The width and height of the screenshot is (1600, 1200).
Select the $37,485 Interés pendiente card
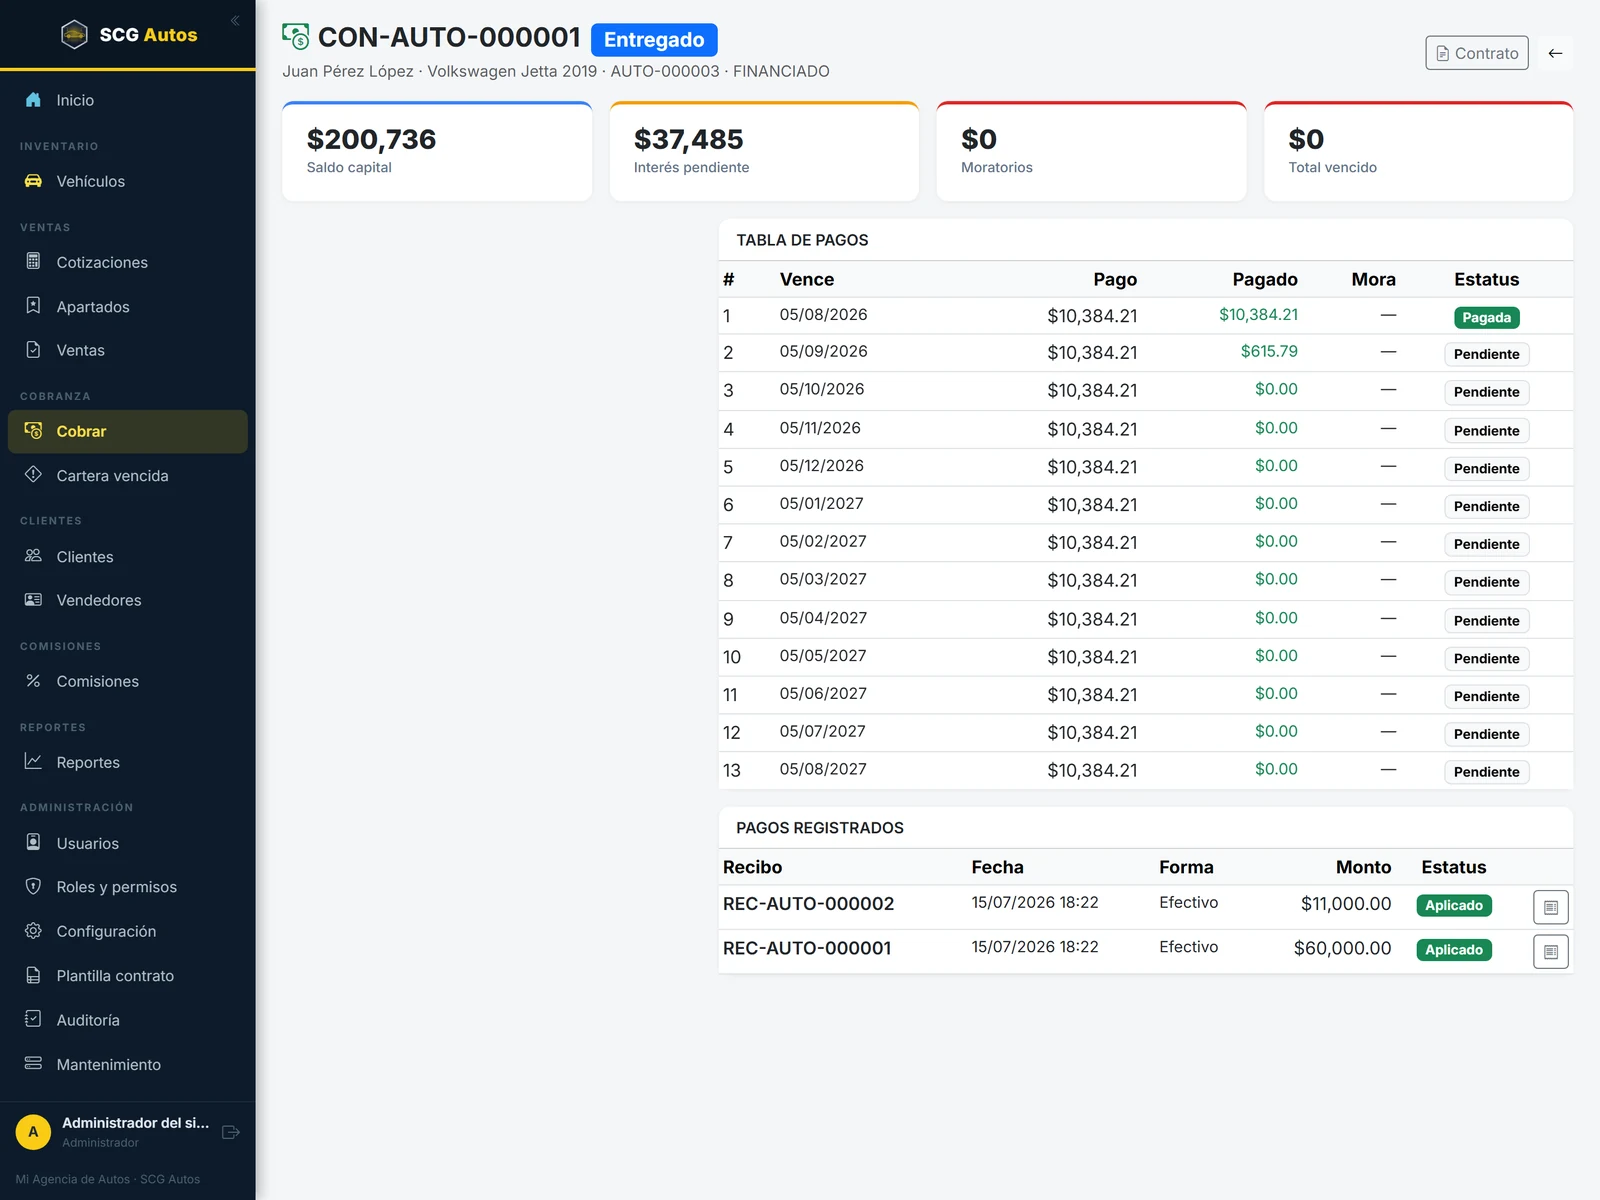tap(764, 151)
